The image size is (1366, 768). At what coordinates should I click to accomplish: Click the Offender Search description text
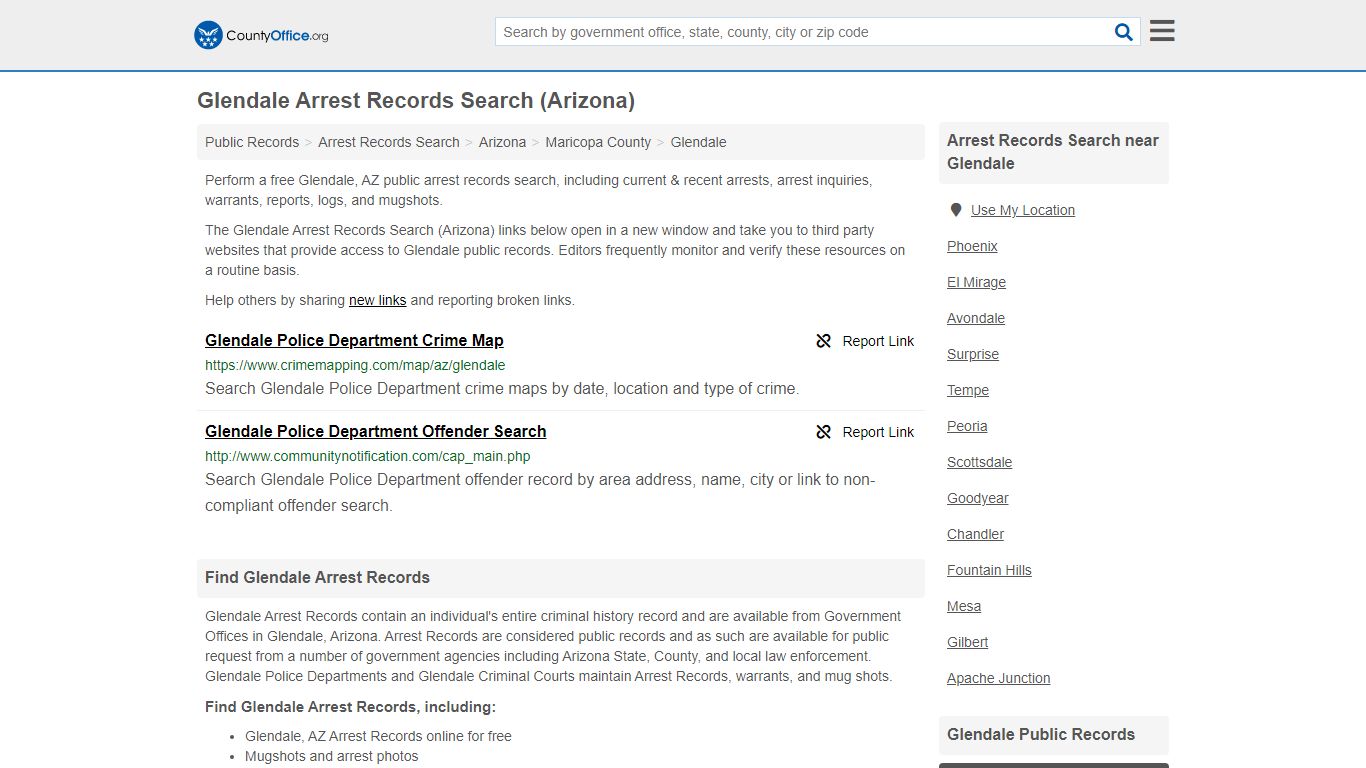pyautogui.click(x=540, y=492)
